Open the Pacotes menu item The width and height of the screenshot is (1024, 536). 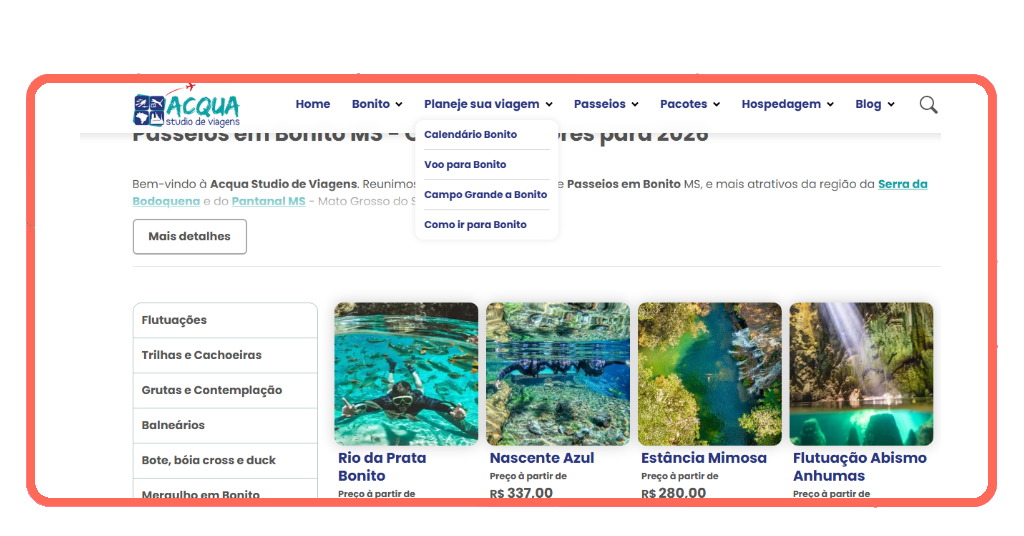pos(683,104)
